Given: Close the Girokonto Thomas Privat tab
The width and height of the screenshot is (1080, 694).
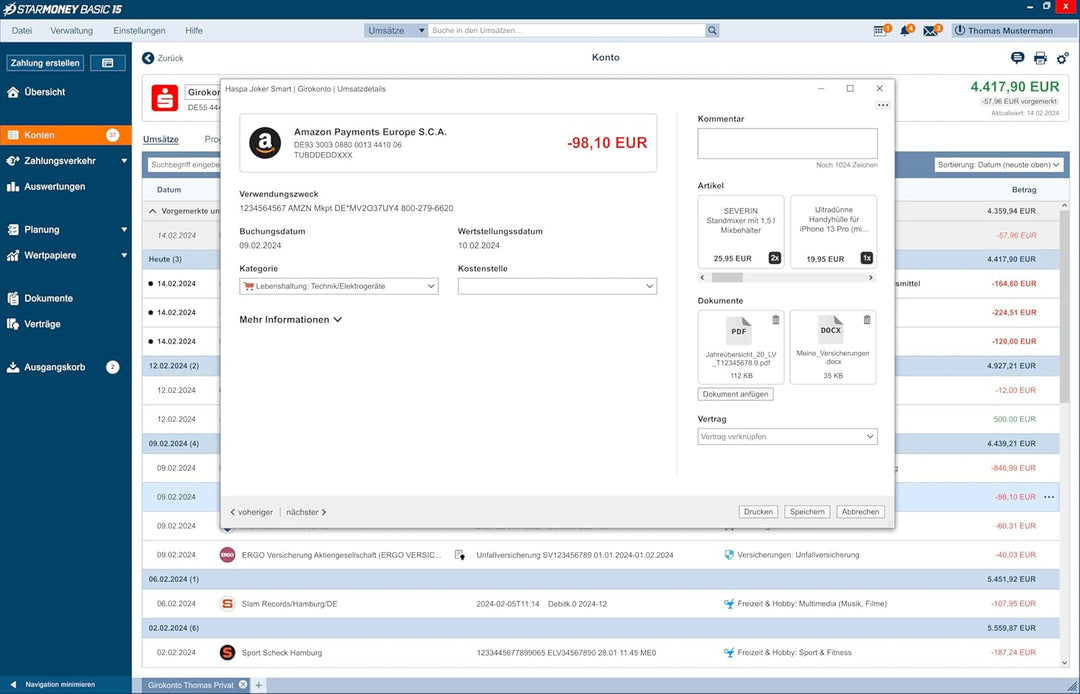Looking at the screenshot, I should coord(242,685).
